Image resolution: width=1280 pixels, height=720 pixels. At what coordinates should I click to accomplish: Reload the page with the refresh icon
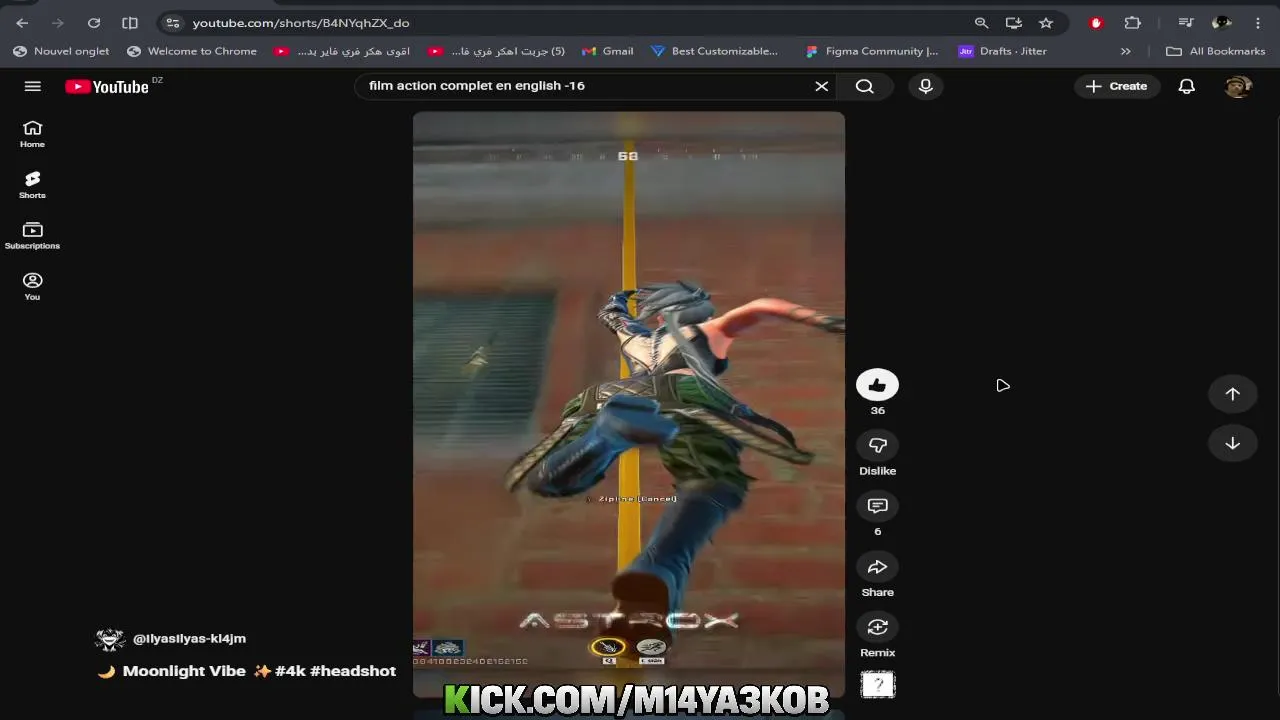(94, 23)
